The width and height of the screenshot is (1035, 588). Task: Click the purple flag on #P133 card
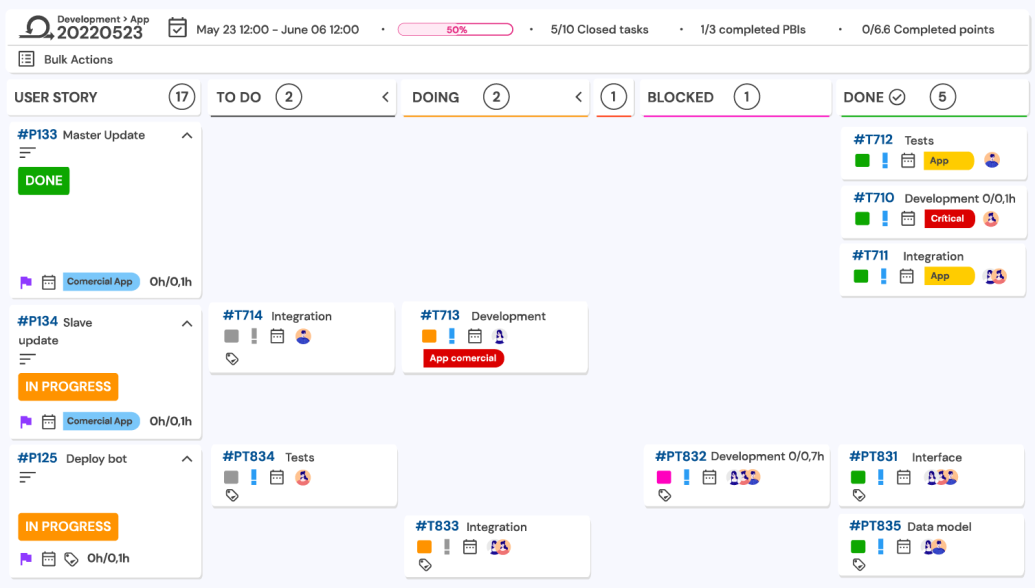click(26, 282)
